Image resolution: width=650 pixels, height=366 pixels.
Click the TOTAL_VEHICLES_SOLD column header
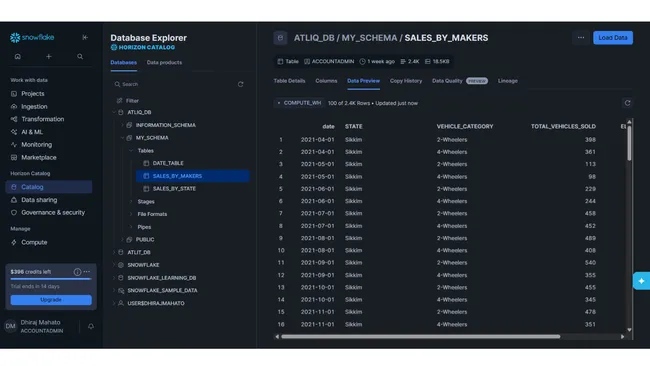pos(563,126)
